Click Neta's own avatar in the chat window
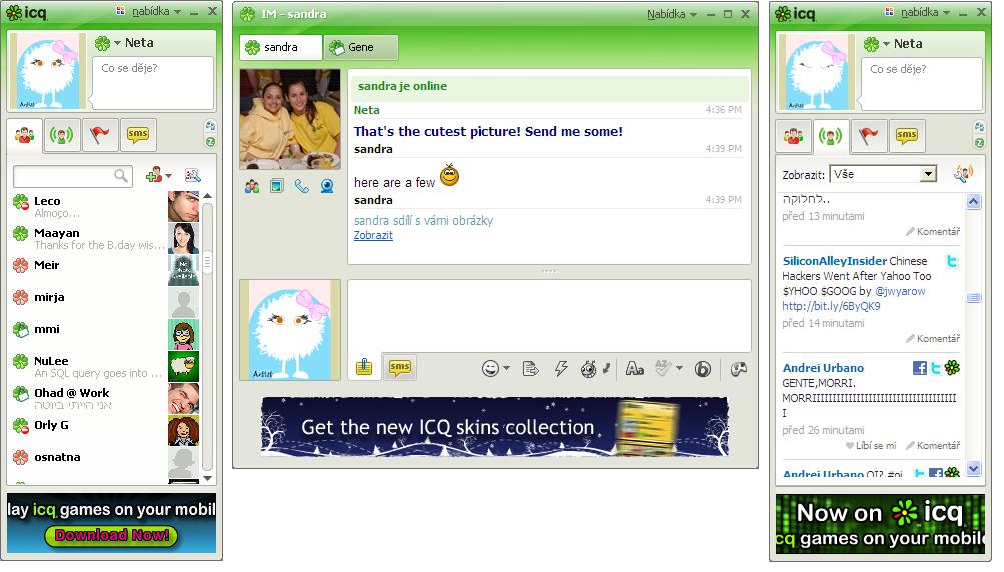Screen dimensions: 1004x572 [290, 330]
